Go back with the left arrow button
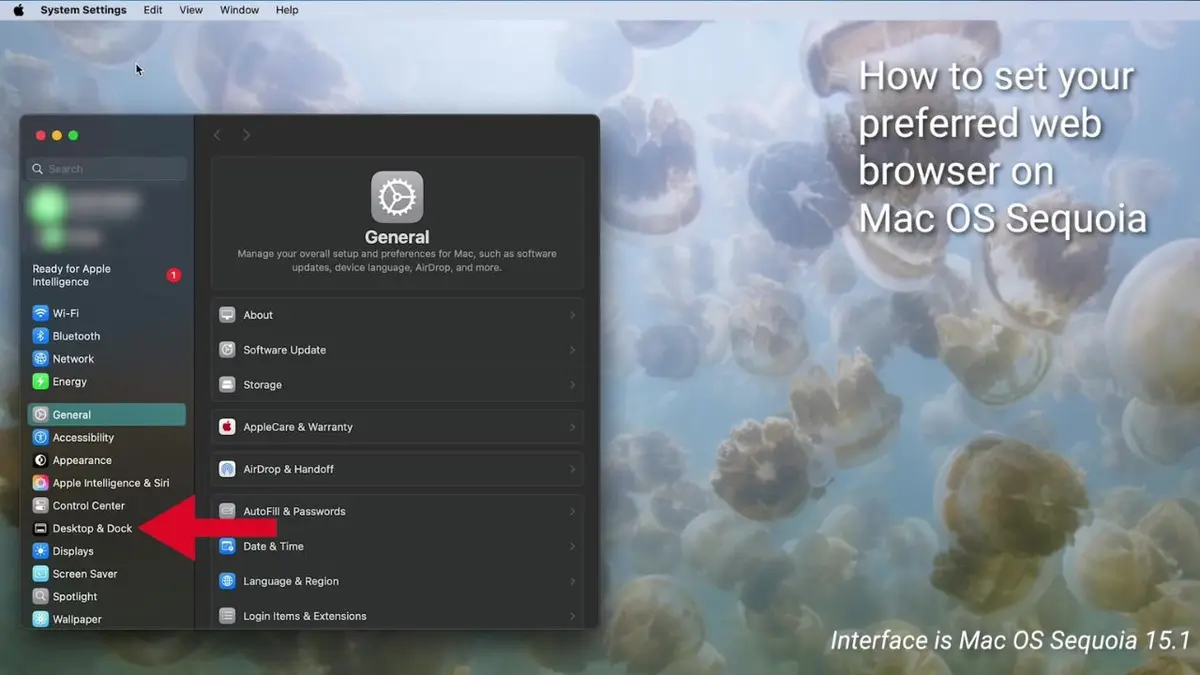This screenshot has height=675, width=1200. click(217, 135)
